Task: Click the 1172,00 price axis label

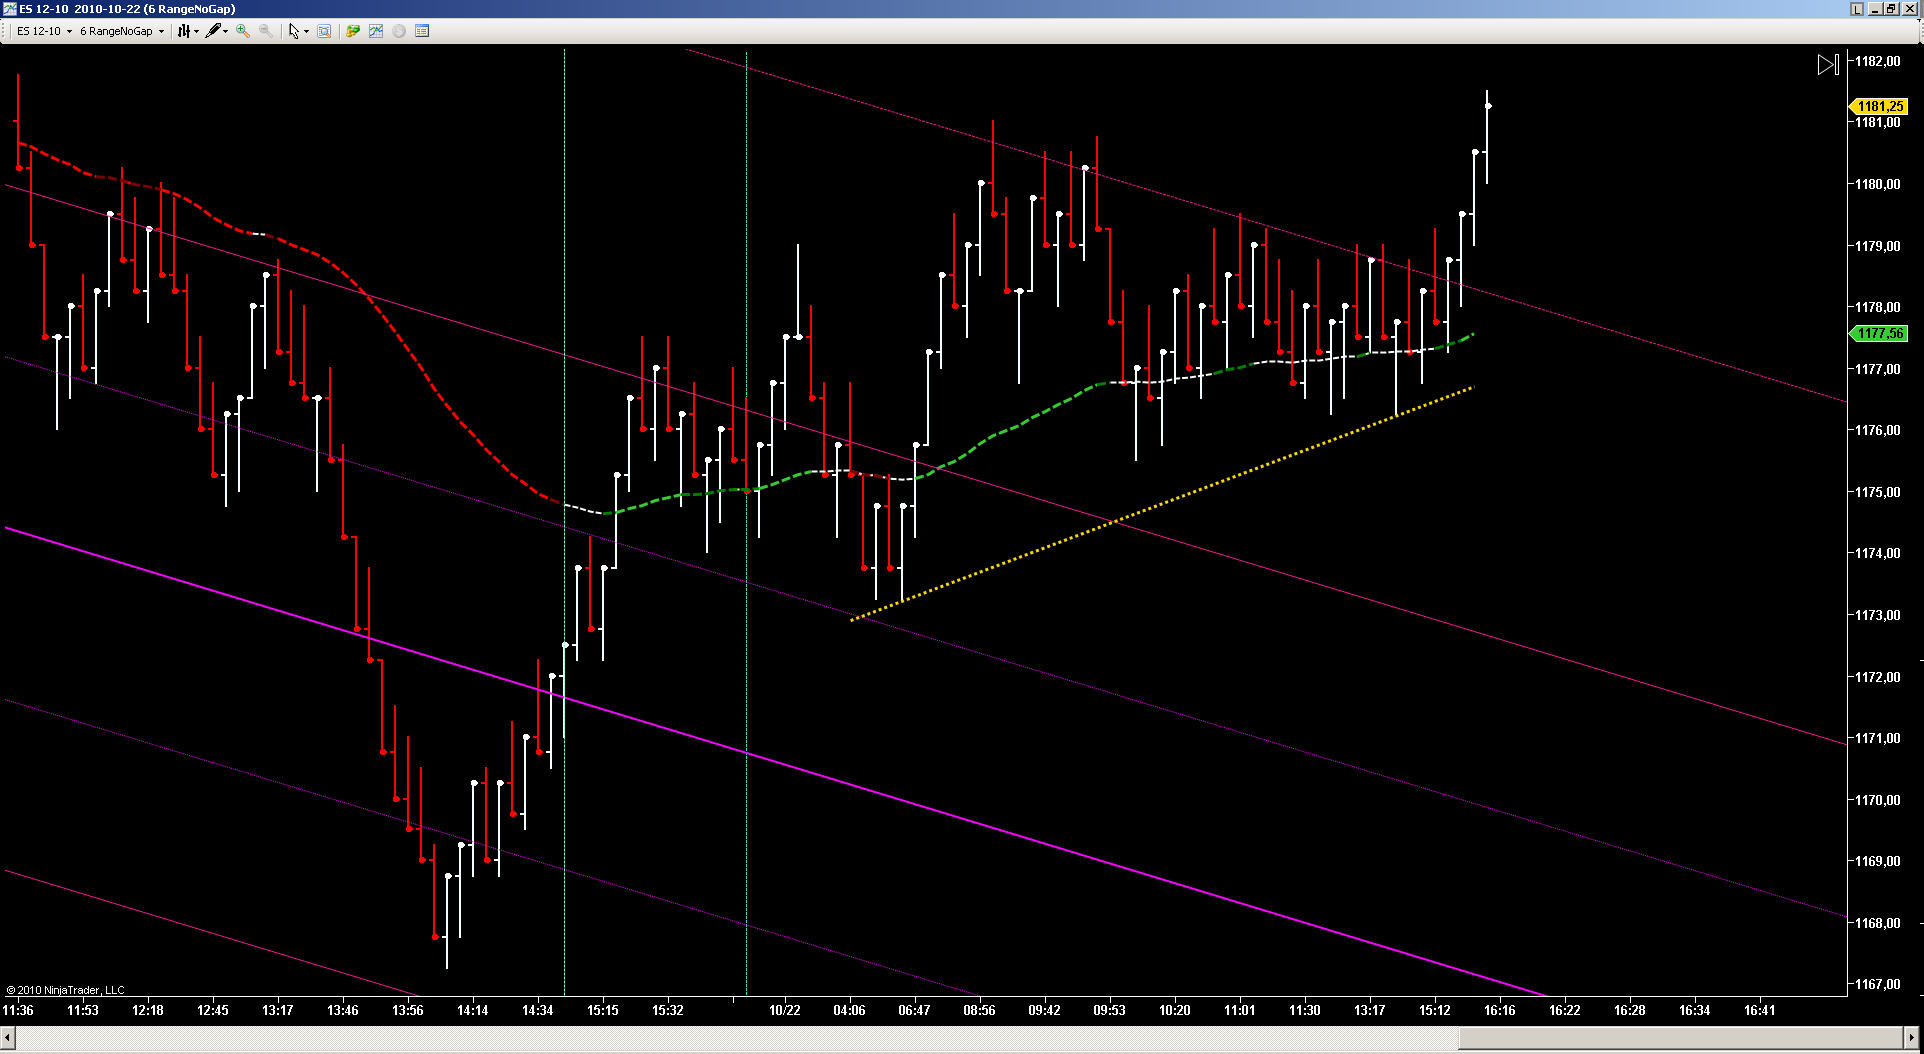Action: point(1878,677)
